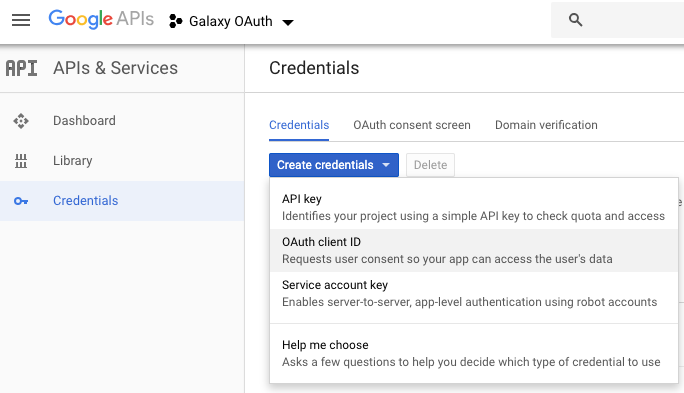Choose Service account key option

(474, 294)
